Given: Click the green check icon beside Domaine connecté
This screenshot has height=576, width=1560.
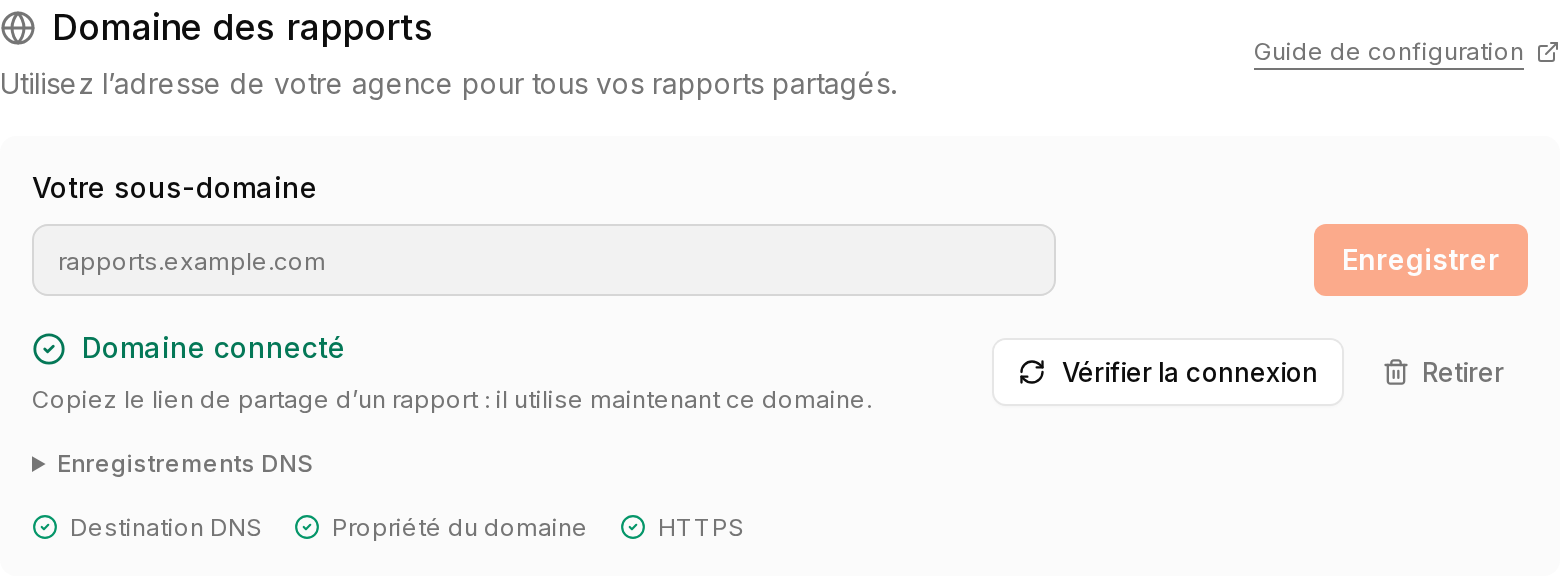Looking at the screenshot, I should click(49, 349).
